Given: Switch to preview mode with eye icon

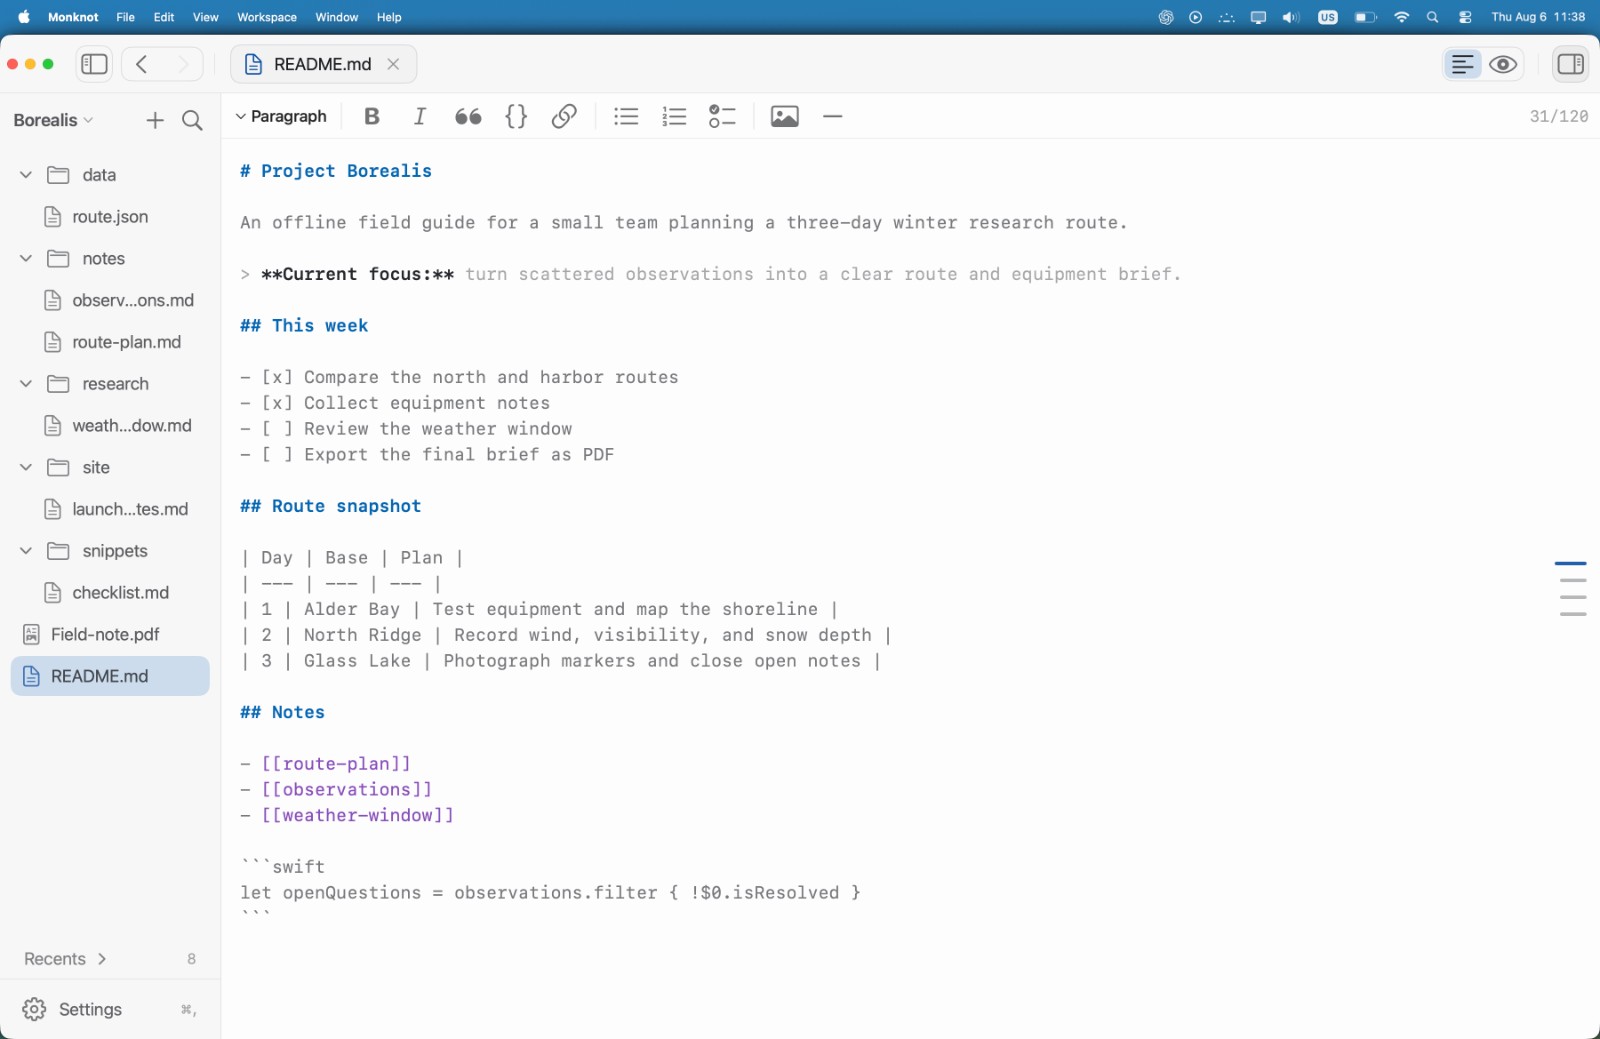Looking at the screenshot, I should click(1503, 64).
